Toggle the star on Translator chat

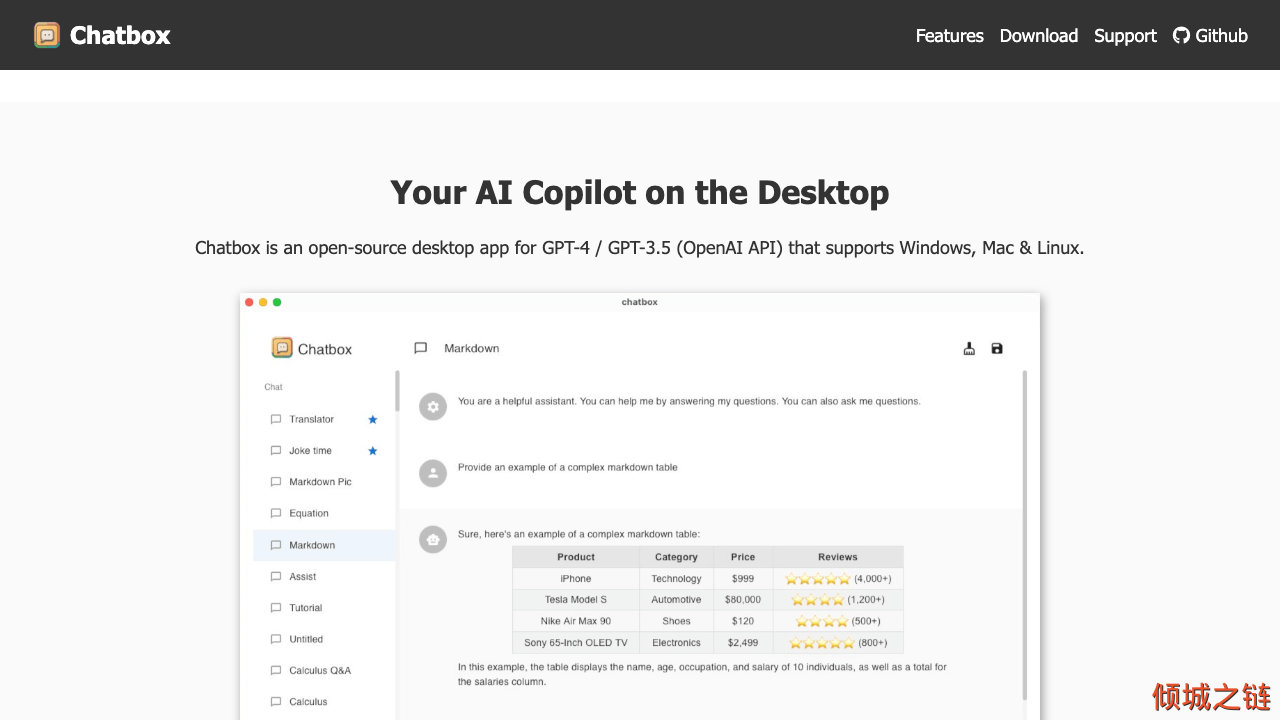[x=373, y=419]
